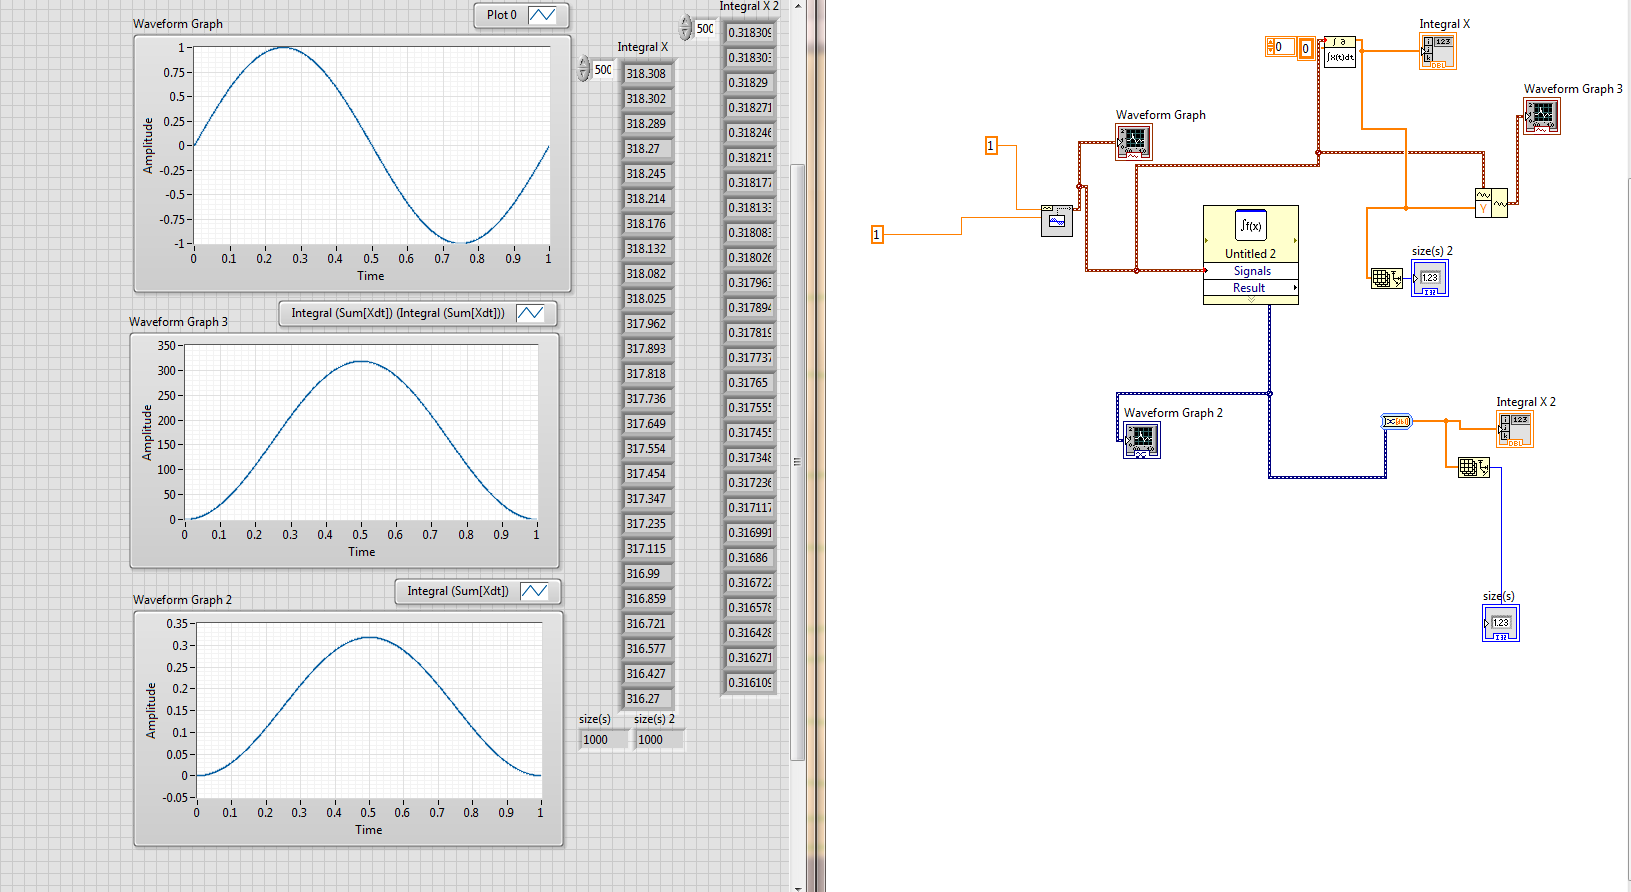This screenshot has height=892, width=1631.
Task: Click the size(s) indicator showing 1000
Action: tap(604, 740)
